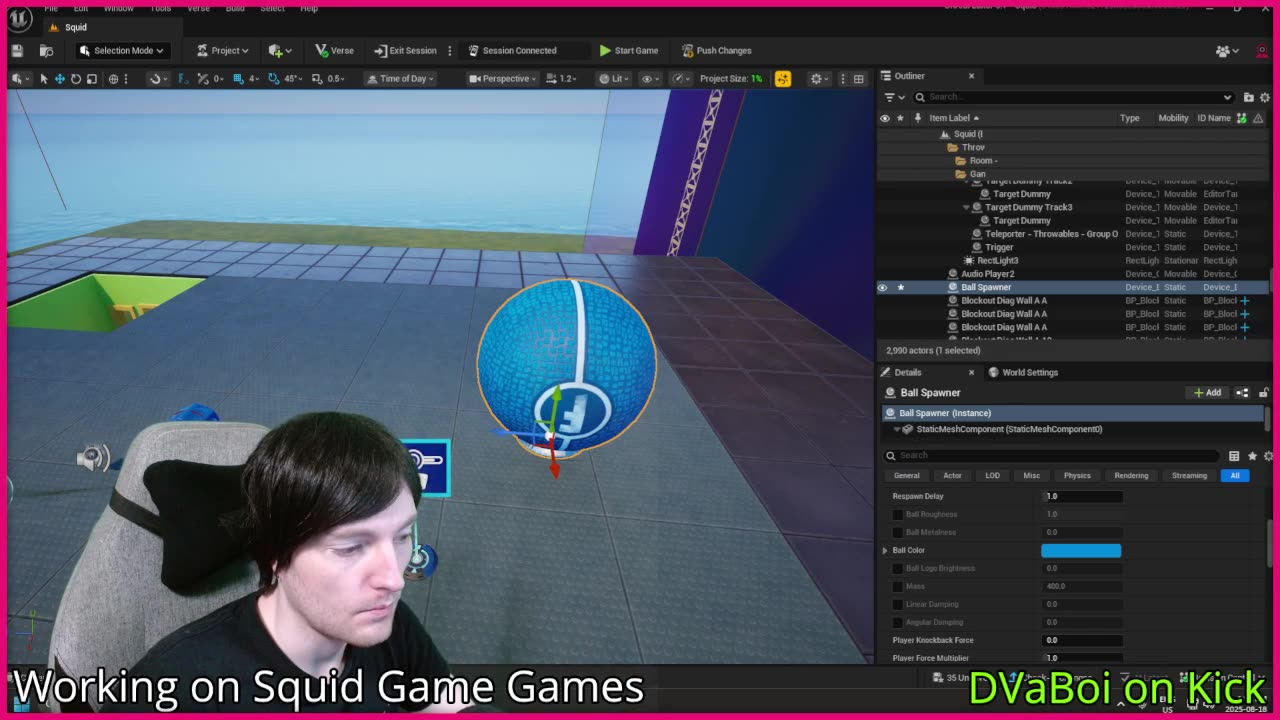Open the Window menu
1280x720 pixels.
coord(118,8)
